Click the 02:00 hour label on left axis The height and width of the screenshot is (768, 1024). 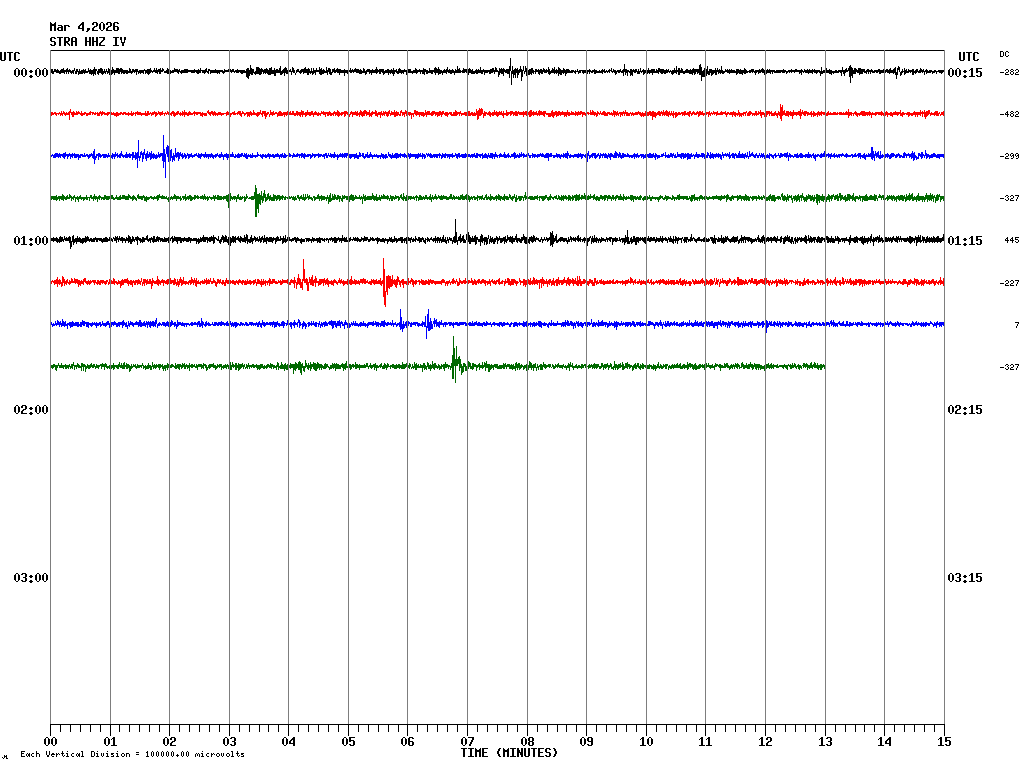tap(31, 410)
